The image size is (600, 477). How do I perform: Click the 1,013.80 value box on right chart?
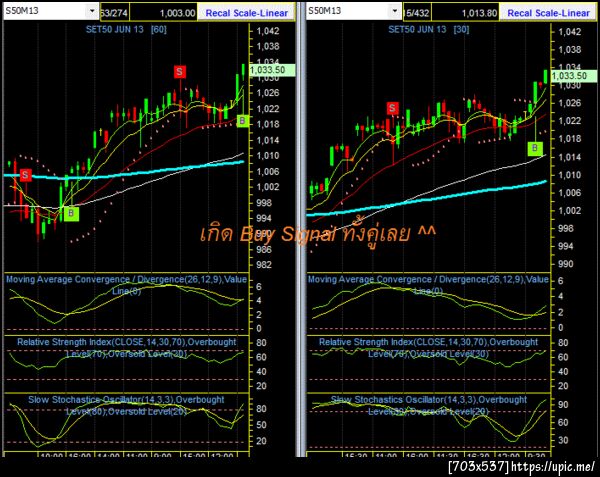465,13
